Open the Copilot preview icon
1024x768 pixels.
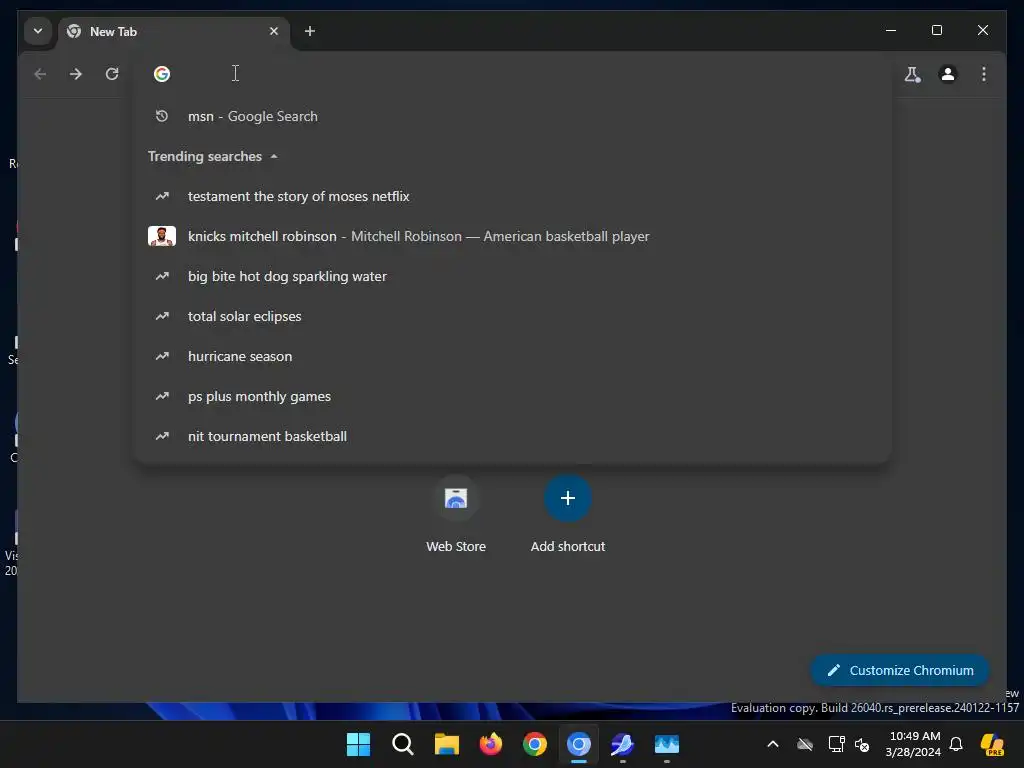pyautogui.click(x=992, y=744)
